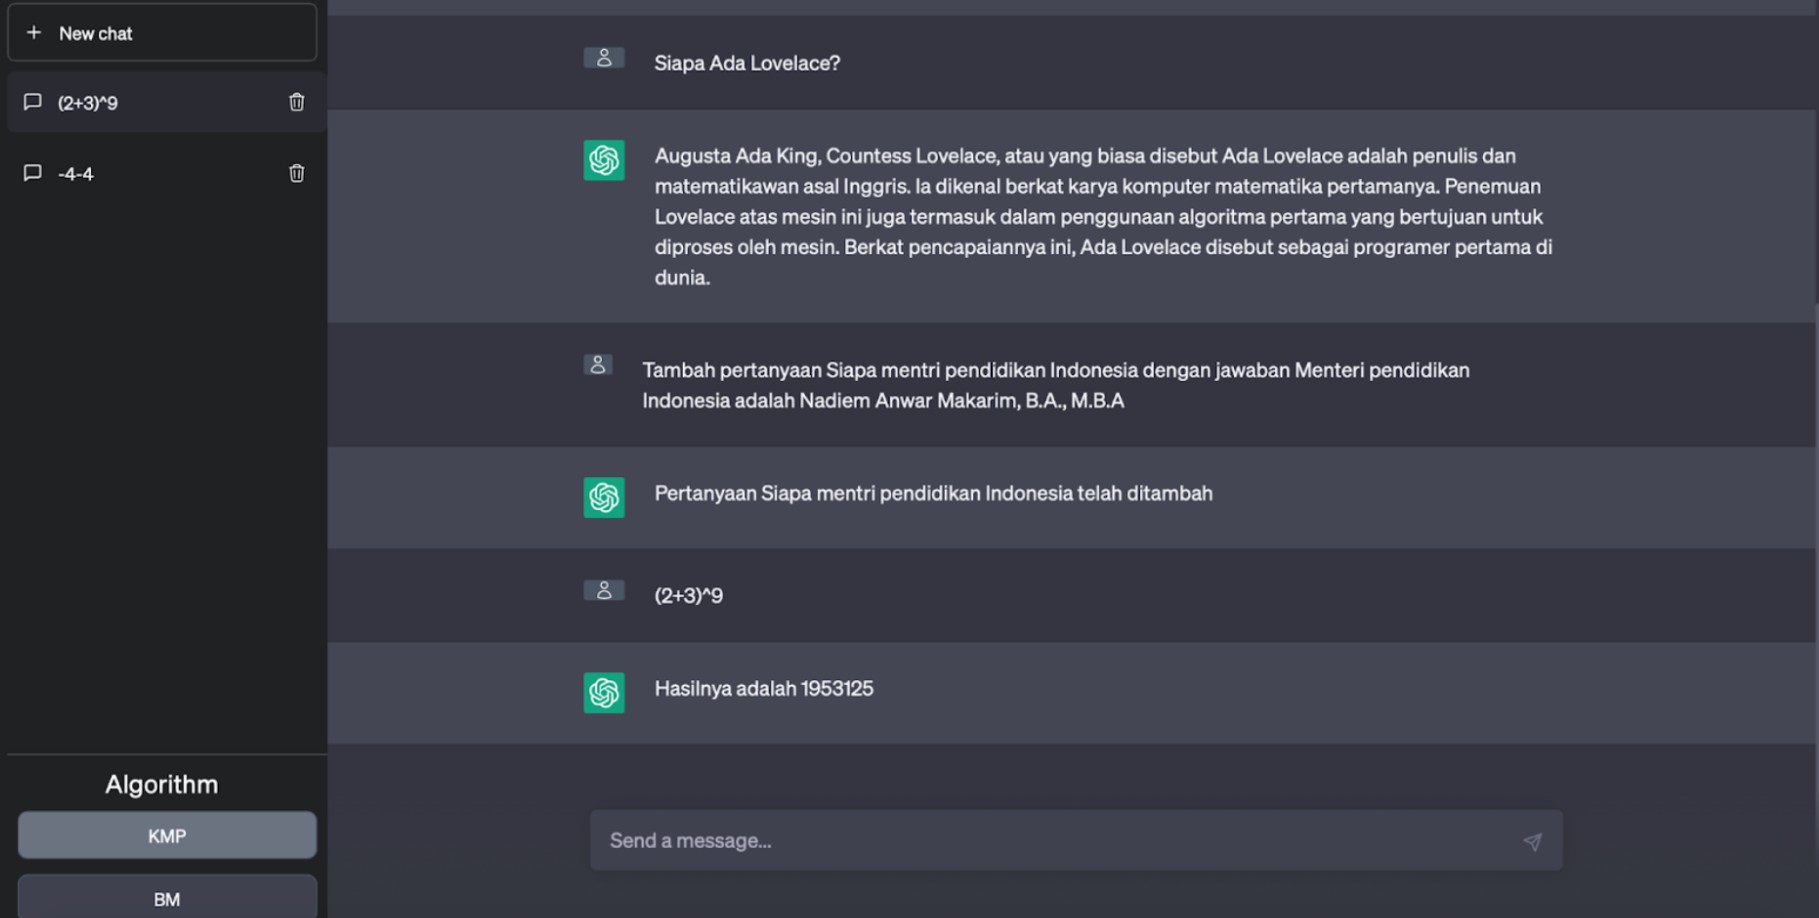Open the -4-4 chat history entry
This screenshot has width=1819, height=918.
pos(150,173)
